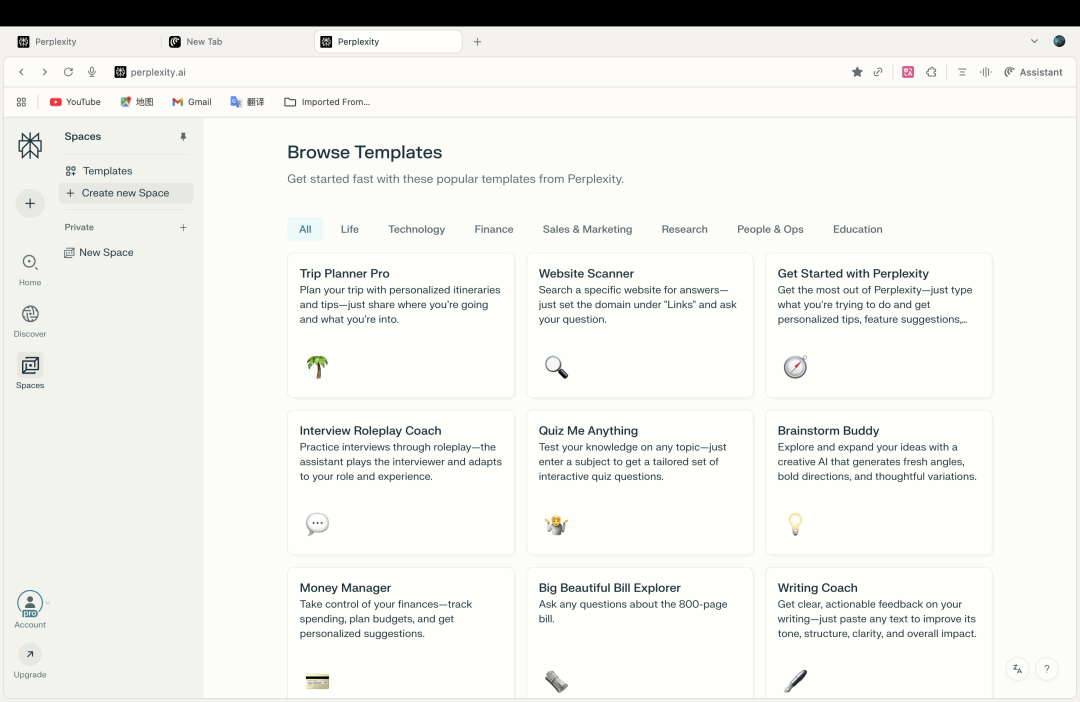
Task: Switch to the Technology tab
Action: 416,229
